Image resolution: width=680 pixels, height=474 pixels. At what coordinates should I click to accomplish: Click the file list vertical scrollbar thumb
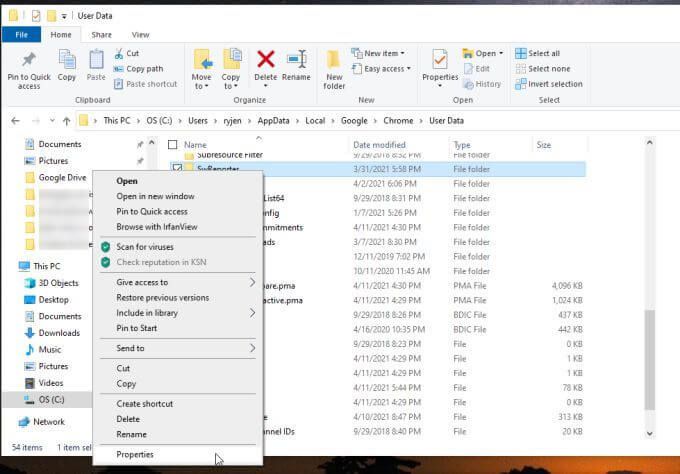[649, 360]
